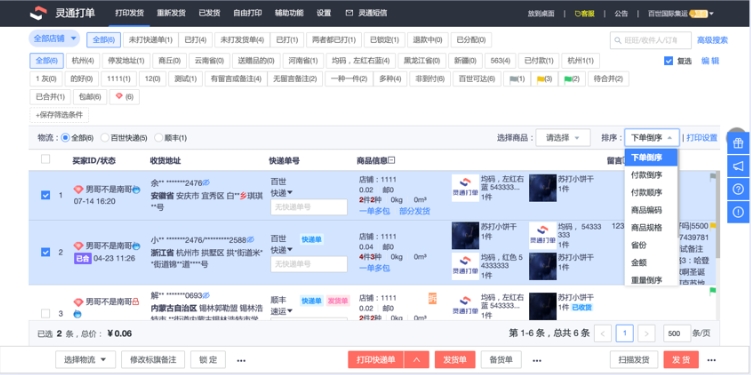Click the 500 条/页 page size field
The image size is (751, 375).
click(677, 333)
